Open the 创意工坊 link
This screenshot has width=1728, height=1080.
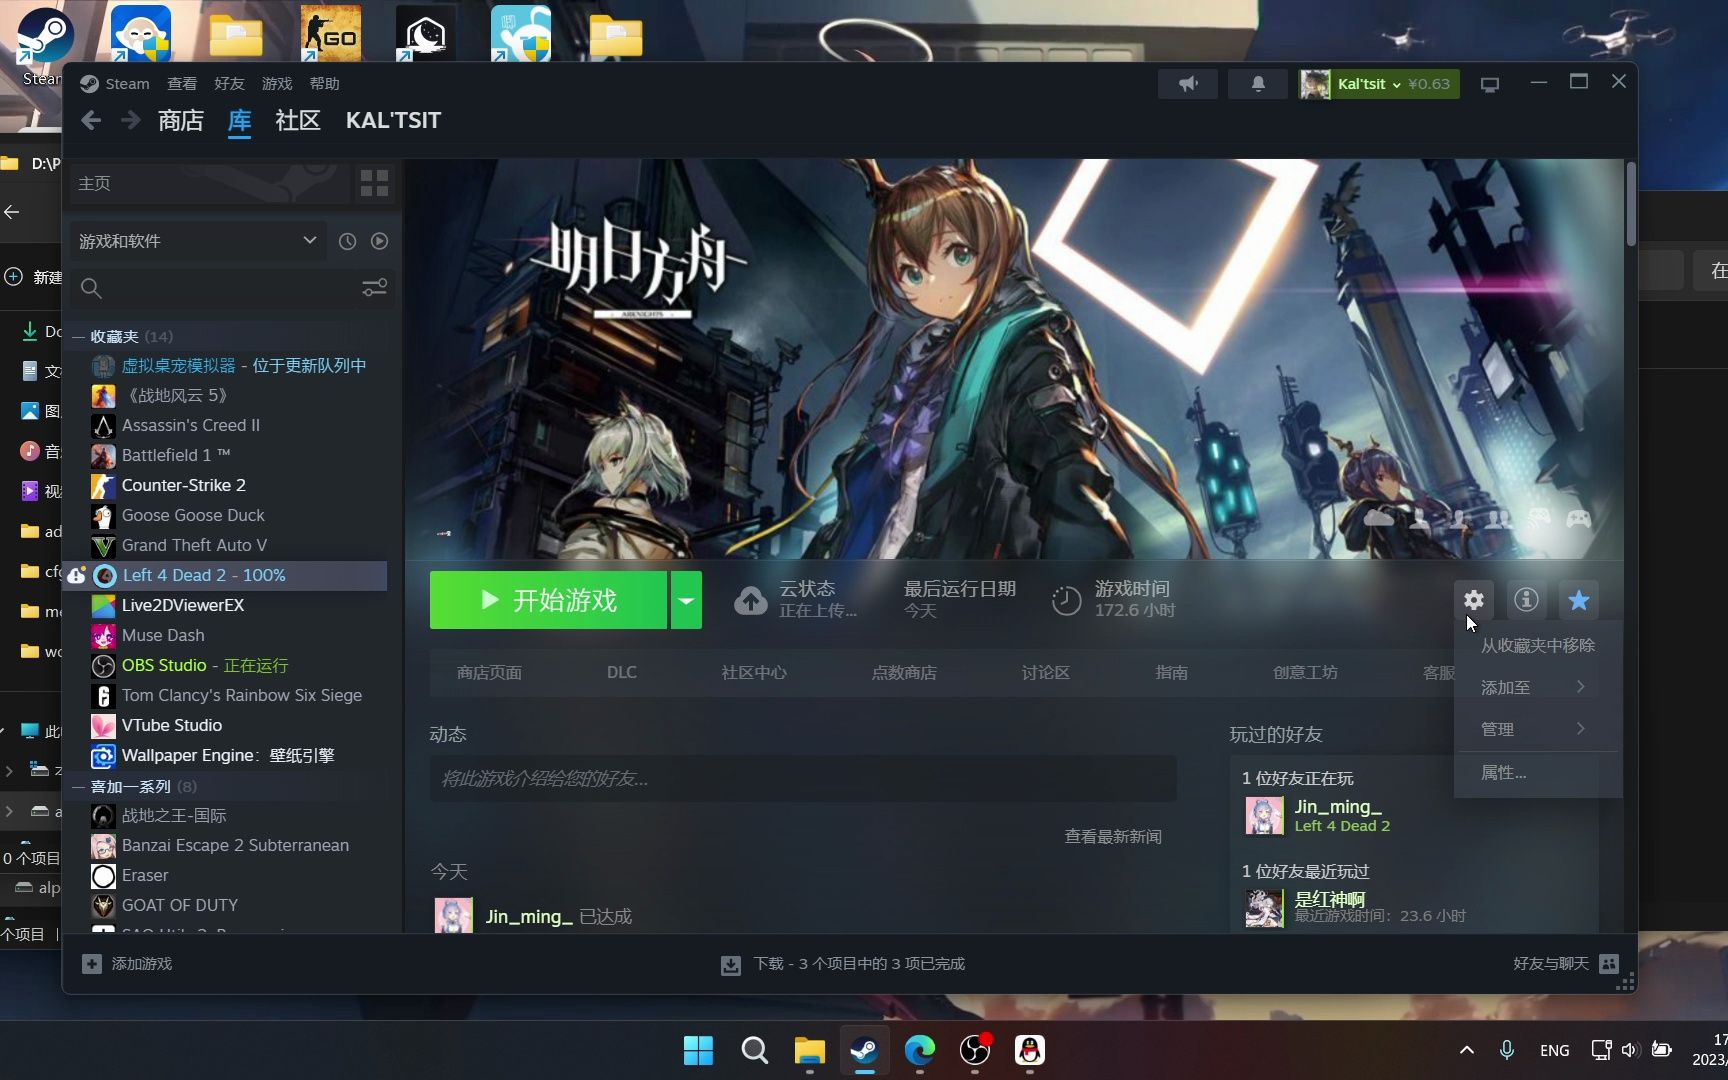point(1305,673)
